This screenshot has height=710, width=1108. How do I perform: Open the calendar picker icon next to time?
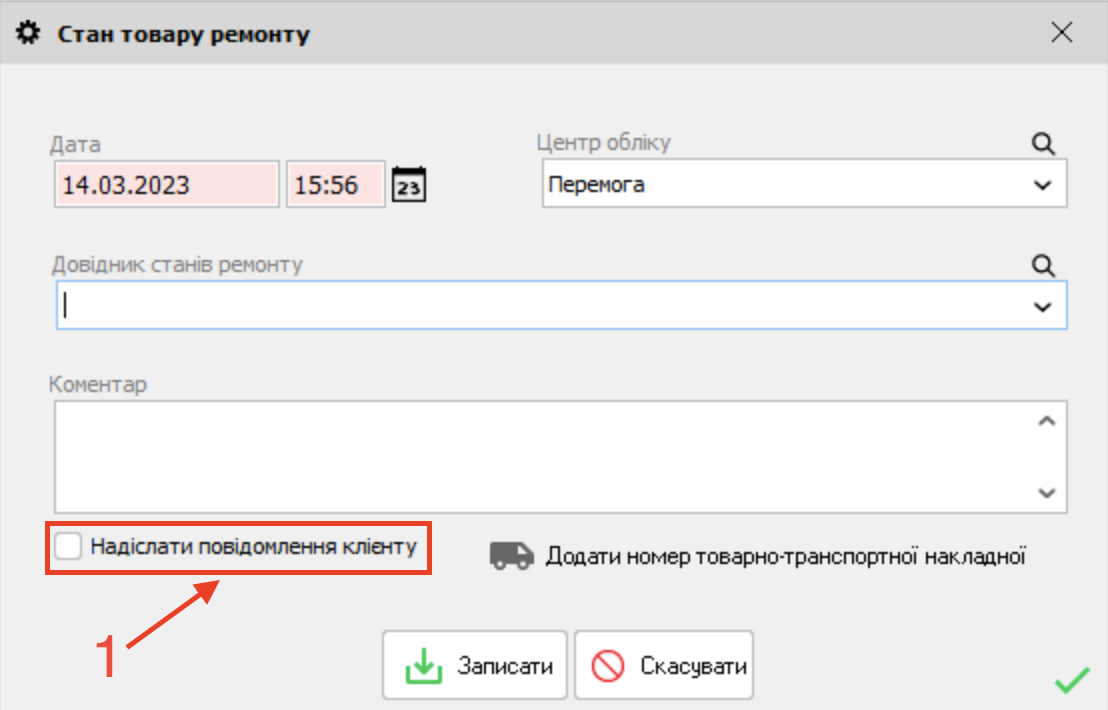408,183
